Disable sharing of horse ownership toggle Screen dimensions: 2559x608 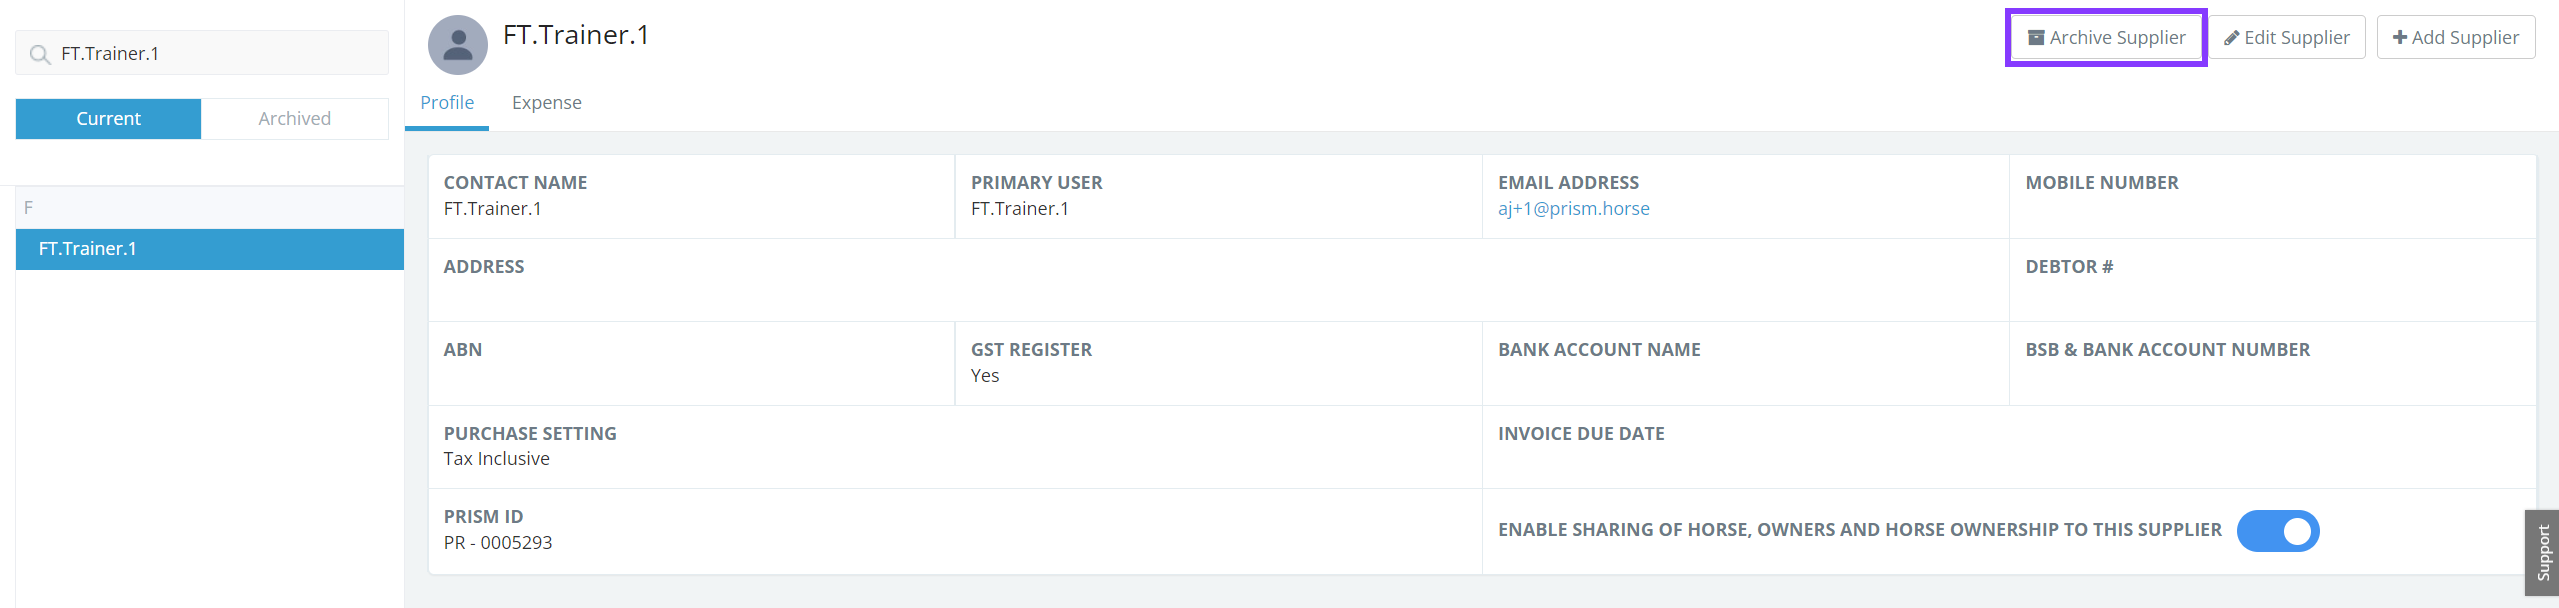[x=2277, y=531]
